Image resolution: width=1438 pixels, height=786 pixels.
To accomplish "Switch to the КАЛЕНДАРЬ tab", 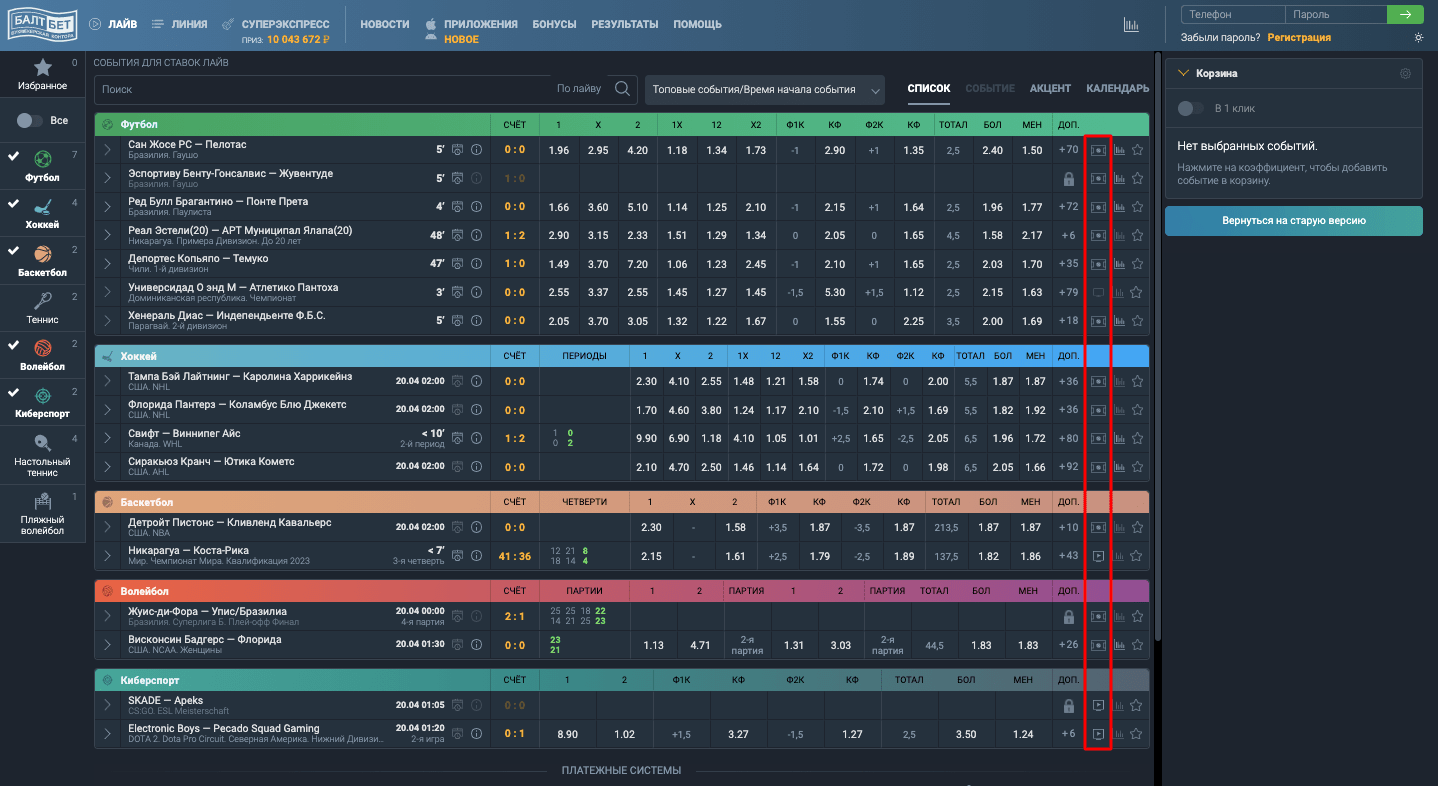I will [x=1118, y=88].
